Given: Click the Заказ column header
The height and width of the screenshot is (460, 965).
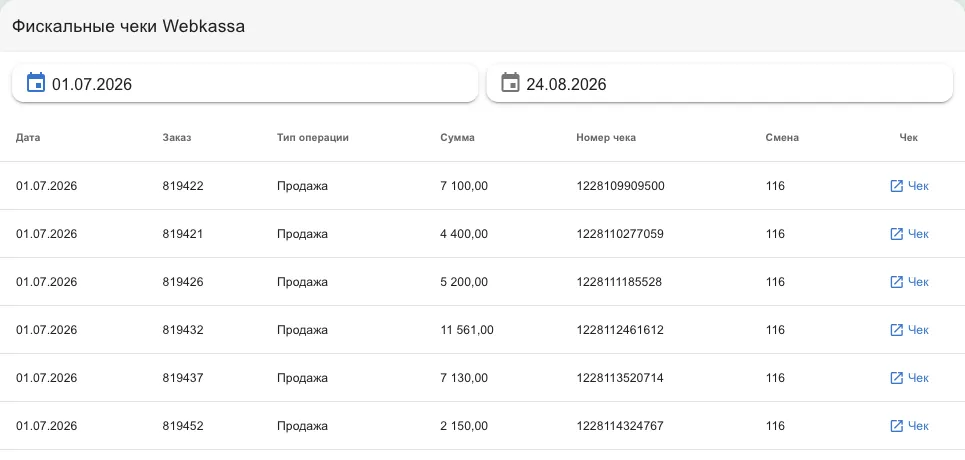Looking at the screenshot, I should 177,138.
